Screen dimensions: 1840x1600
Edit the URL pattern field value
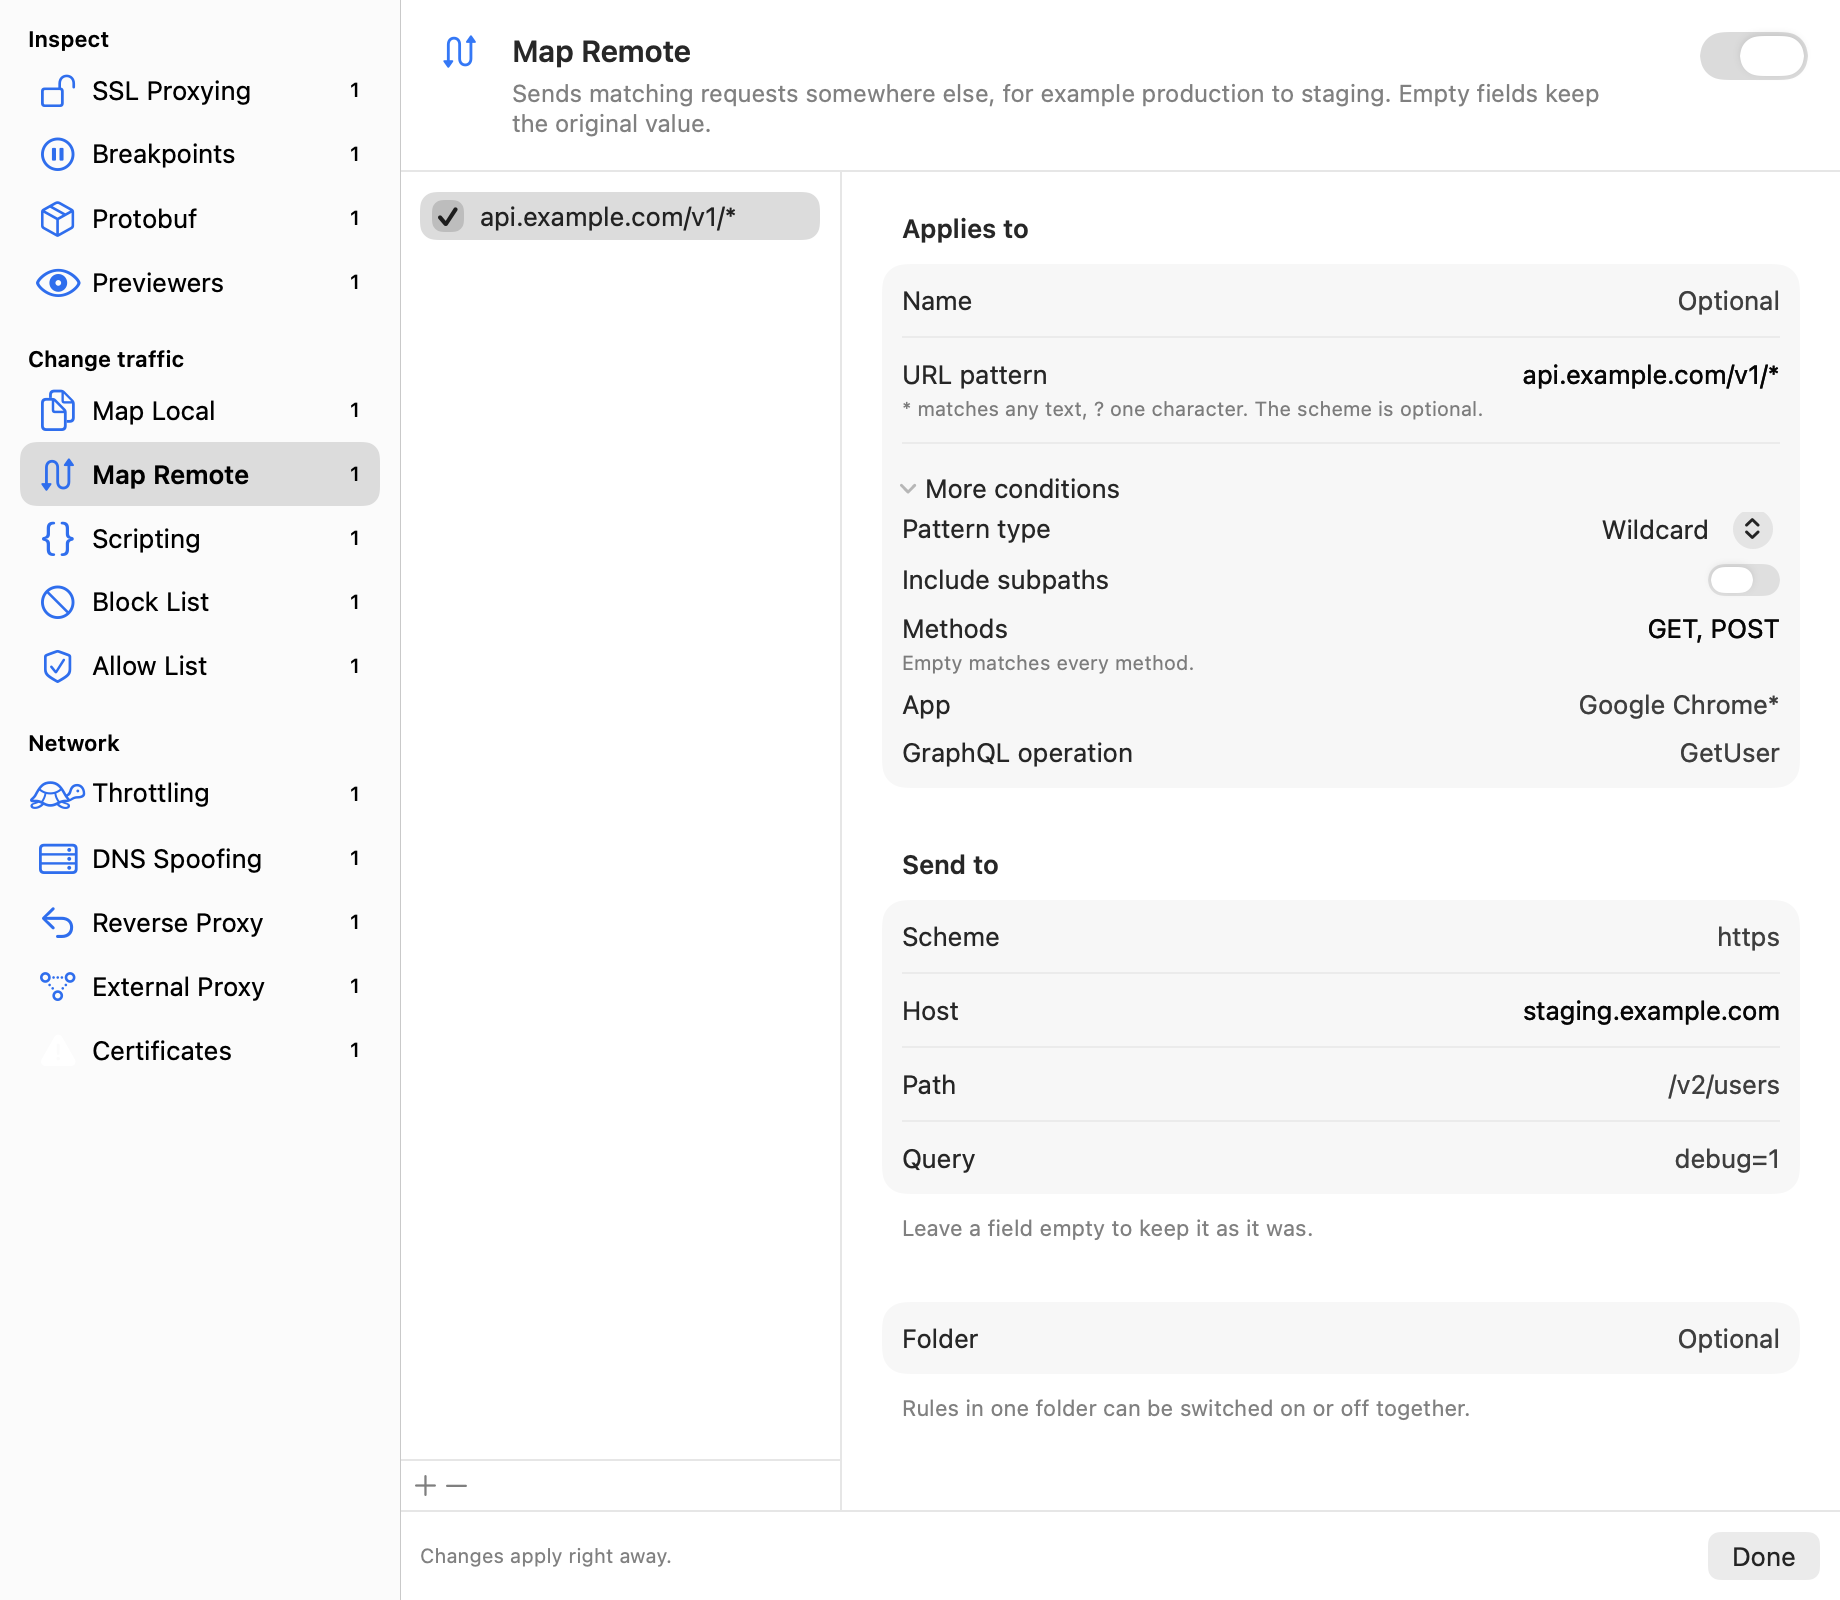click(1650, 375)
